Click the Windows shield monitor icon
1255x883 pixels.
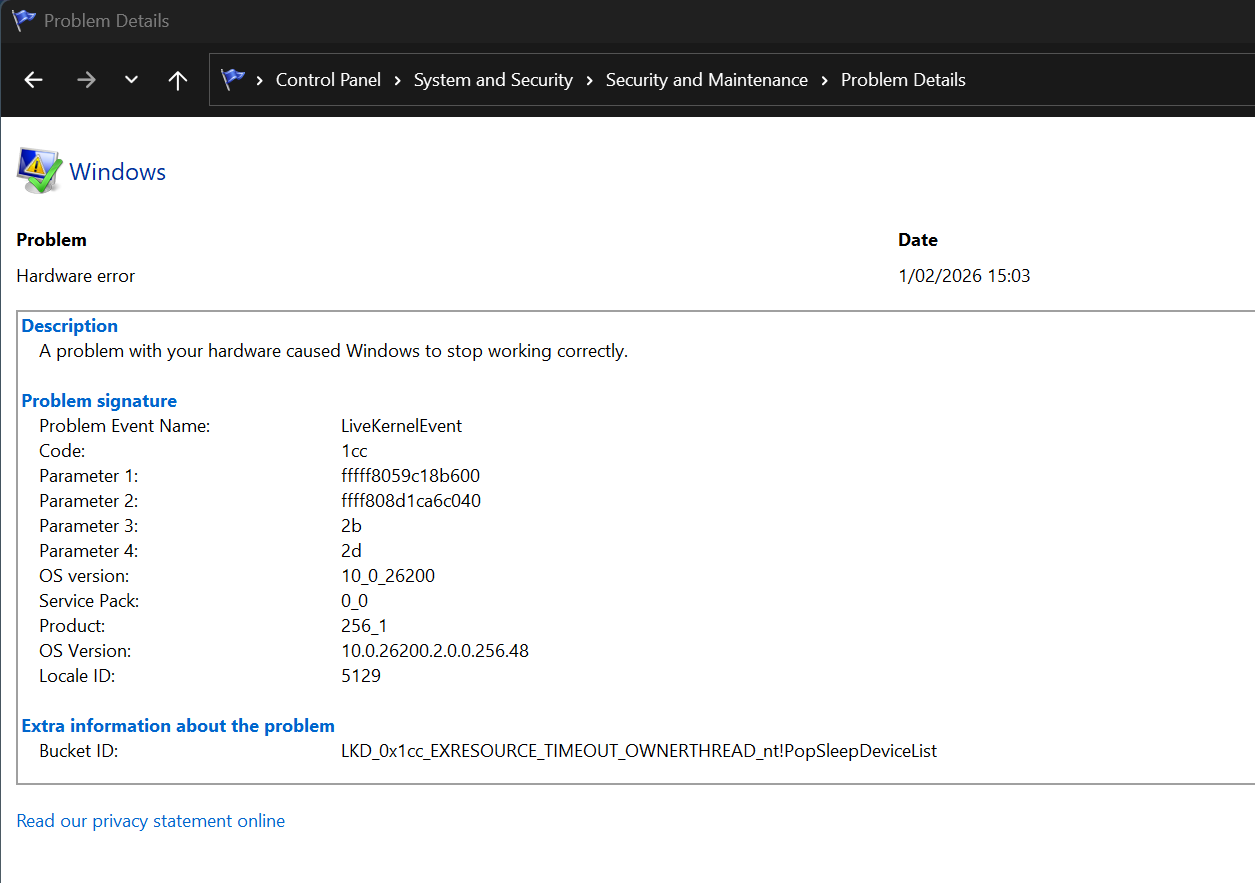click(x=39, y=171)
